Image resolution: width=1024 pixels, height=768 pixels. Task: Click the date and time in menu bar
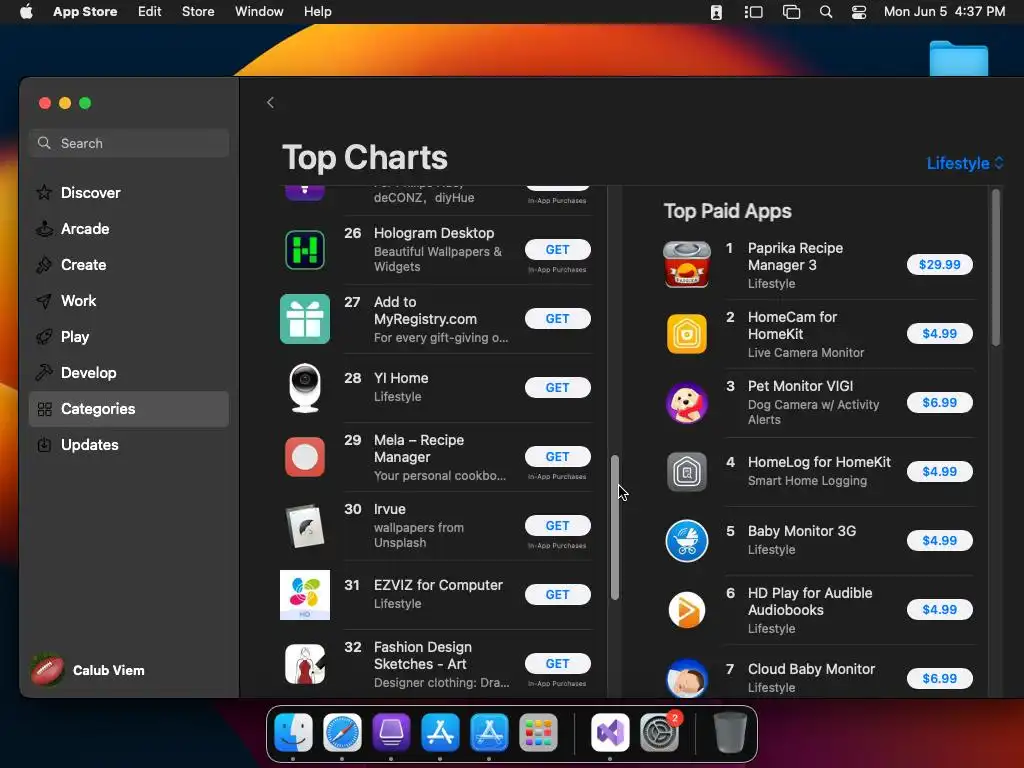pyautogui.click(x=944, y=12)
